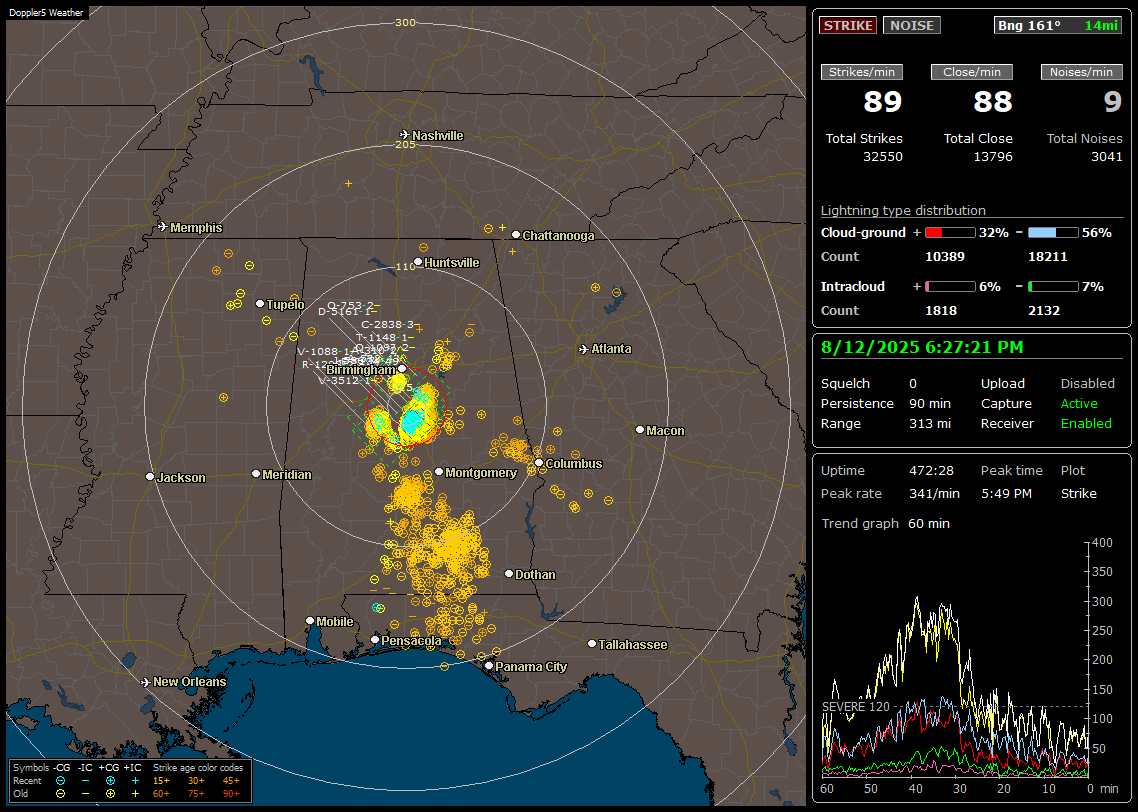Click the Close/min button
1138x812 pixels.
tap(972, 72)
